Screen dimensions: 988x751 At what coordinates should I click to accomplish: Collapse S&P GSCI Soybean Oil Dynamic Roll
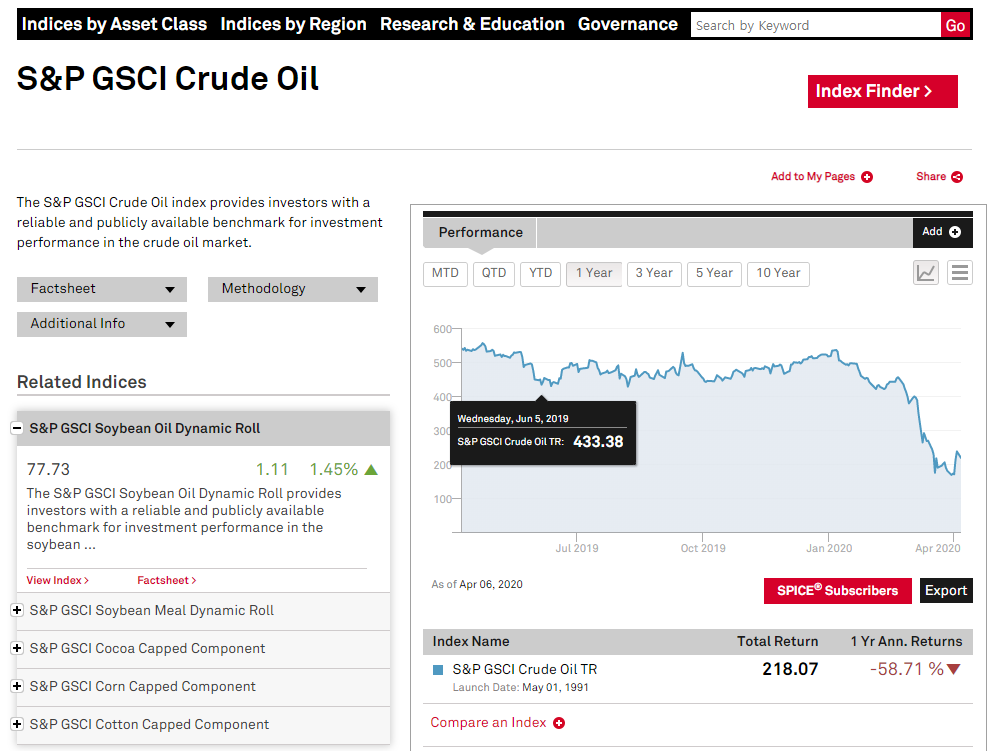click(x=17, y=428)
